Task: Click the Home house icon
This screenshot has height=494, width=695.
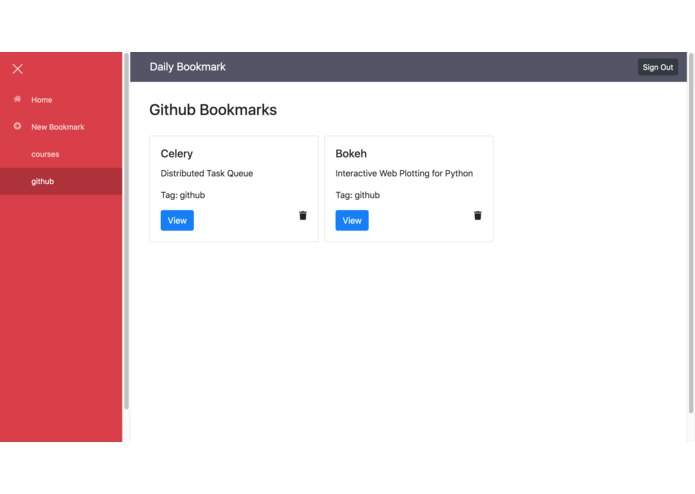Action: tap(17, 99)
